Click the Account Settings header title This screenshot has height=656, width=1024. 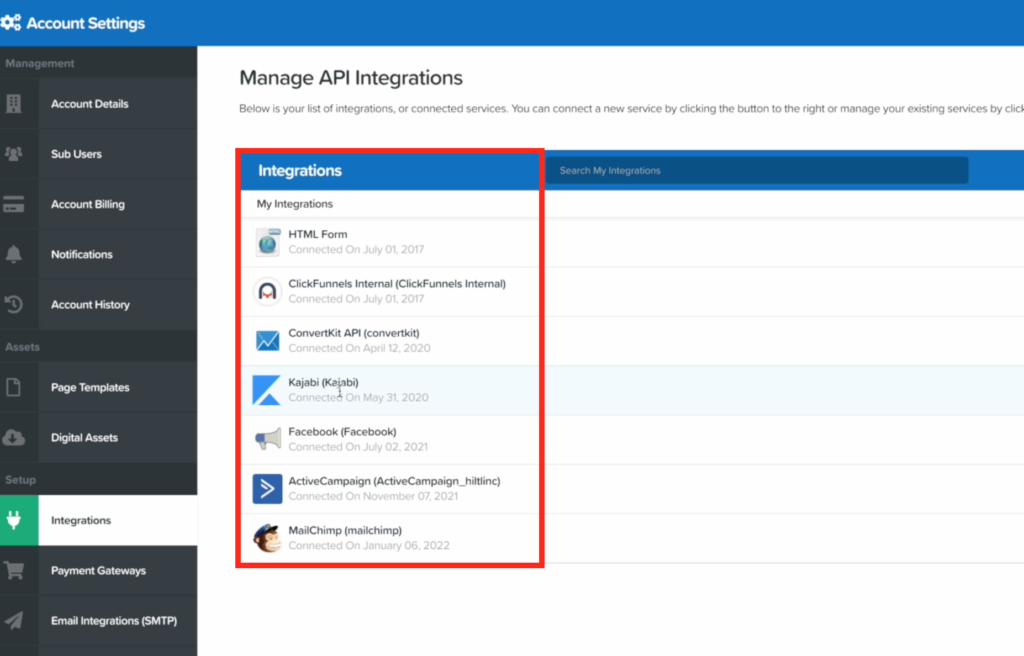click(x=86, y=23)
